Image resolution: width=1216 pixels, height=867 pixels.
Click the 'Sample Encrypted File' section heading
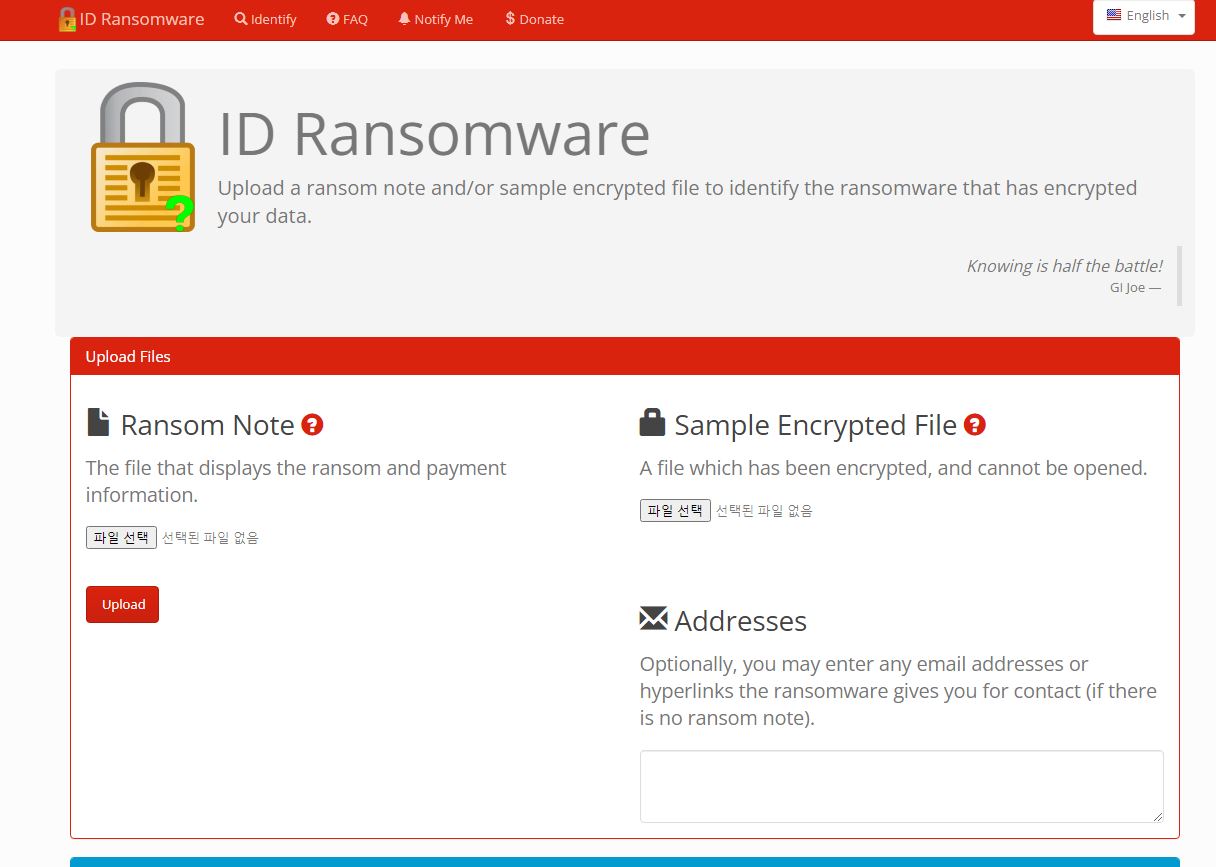click(x=816, y=425)
